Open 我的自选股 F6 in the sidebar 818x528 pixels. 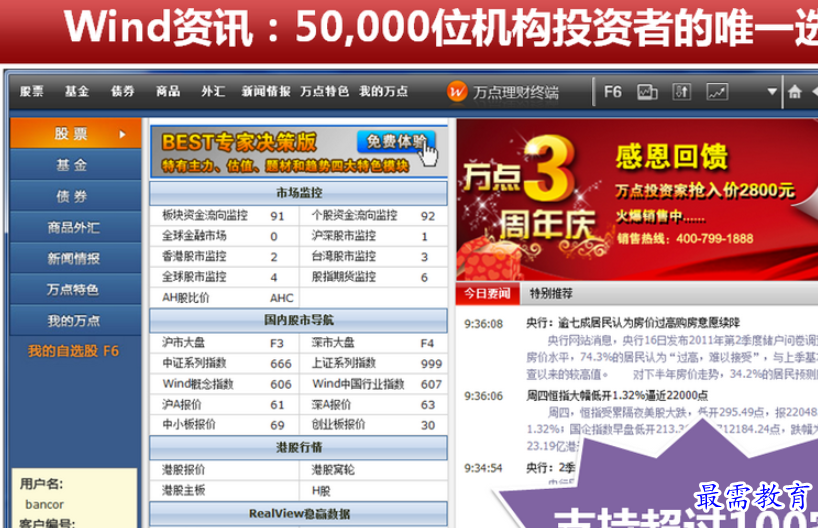coord(73,351)
